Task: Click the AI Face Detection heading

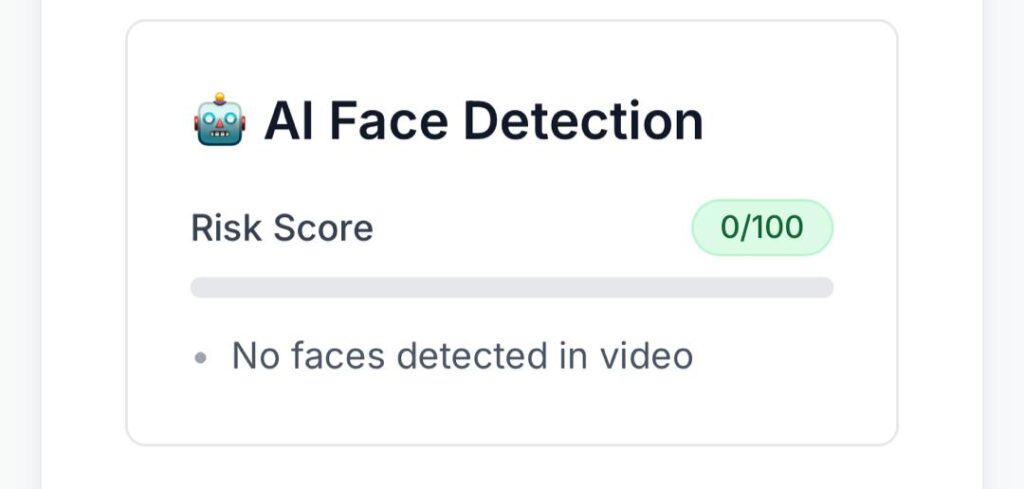Action: click(x=483, y=122)
